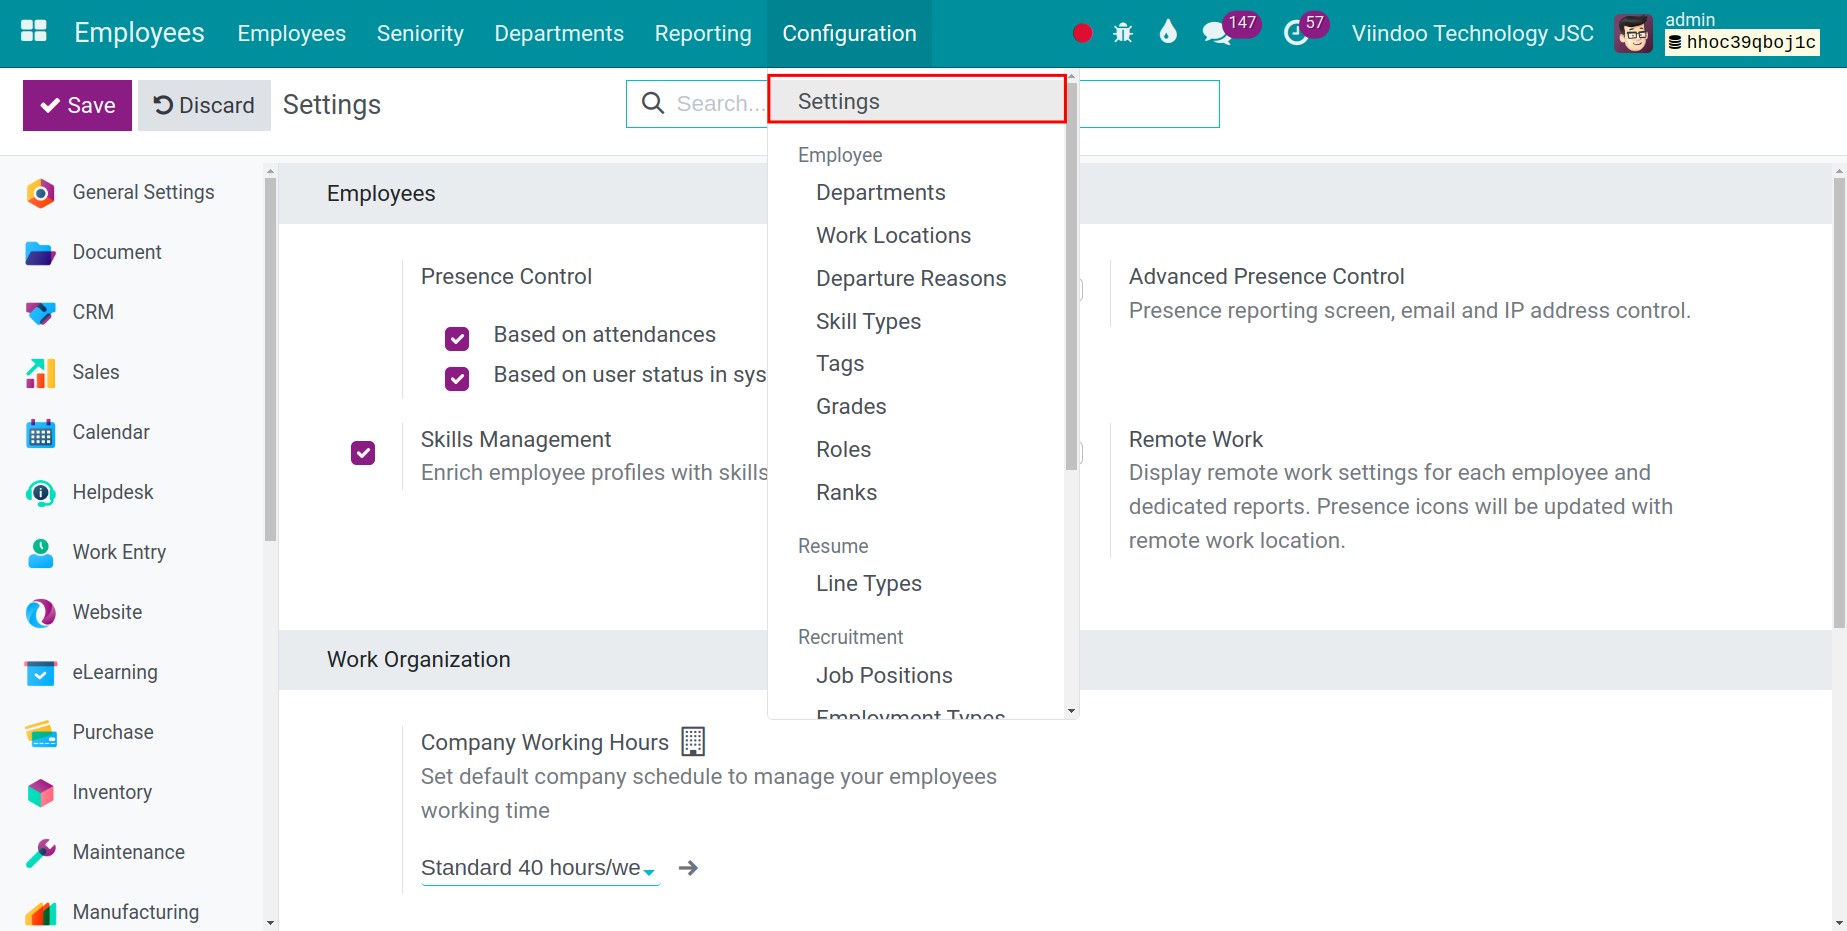Screen dimensions: 1847x931
Task: Click the Remote Work setting label
Action: coord(1196,439)
